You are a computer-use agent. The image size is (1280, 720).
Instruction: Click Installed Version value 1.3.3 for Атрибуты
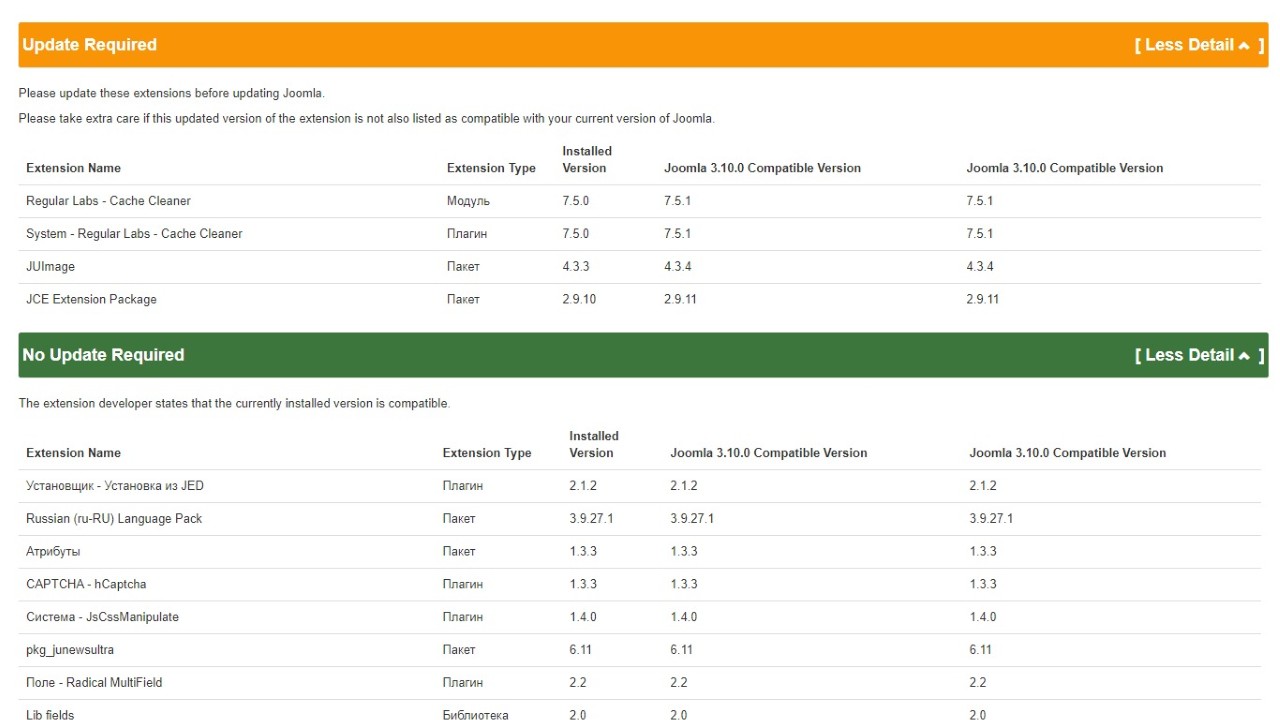(x=583, y=552)
